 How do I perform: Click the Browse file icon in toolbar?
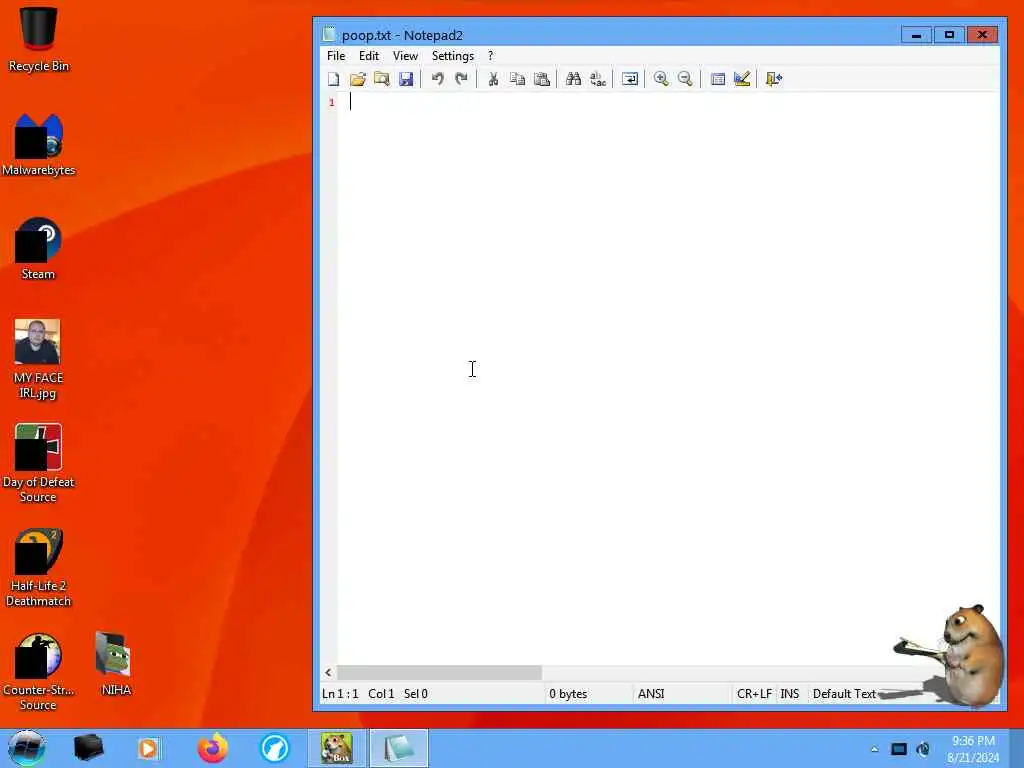coord(381,79)
